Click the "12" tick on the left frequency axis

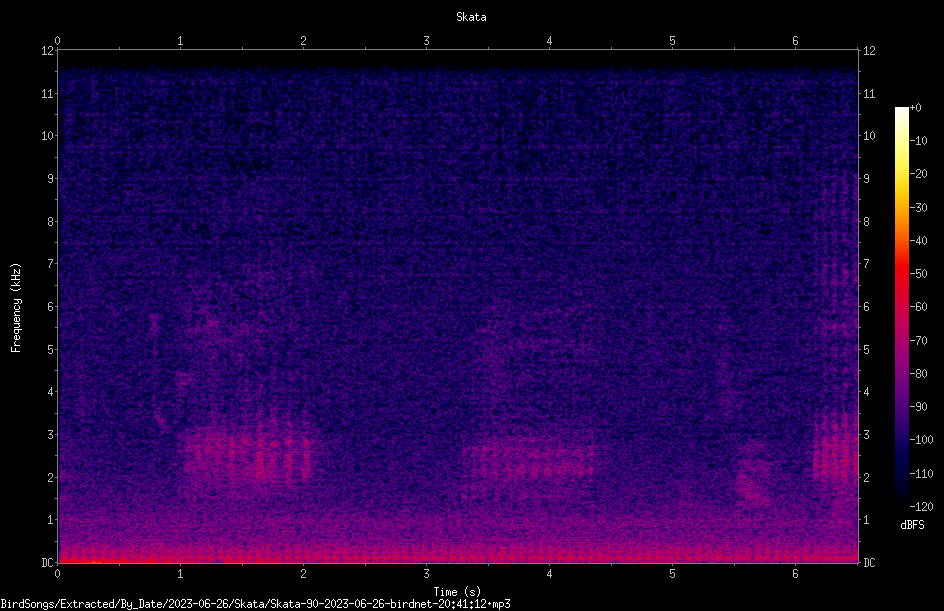coord(48,51)
